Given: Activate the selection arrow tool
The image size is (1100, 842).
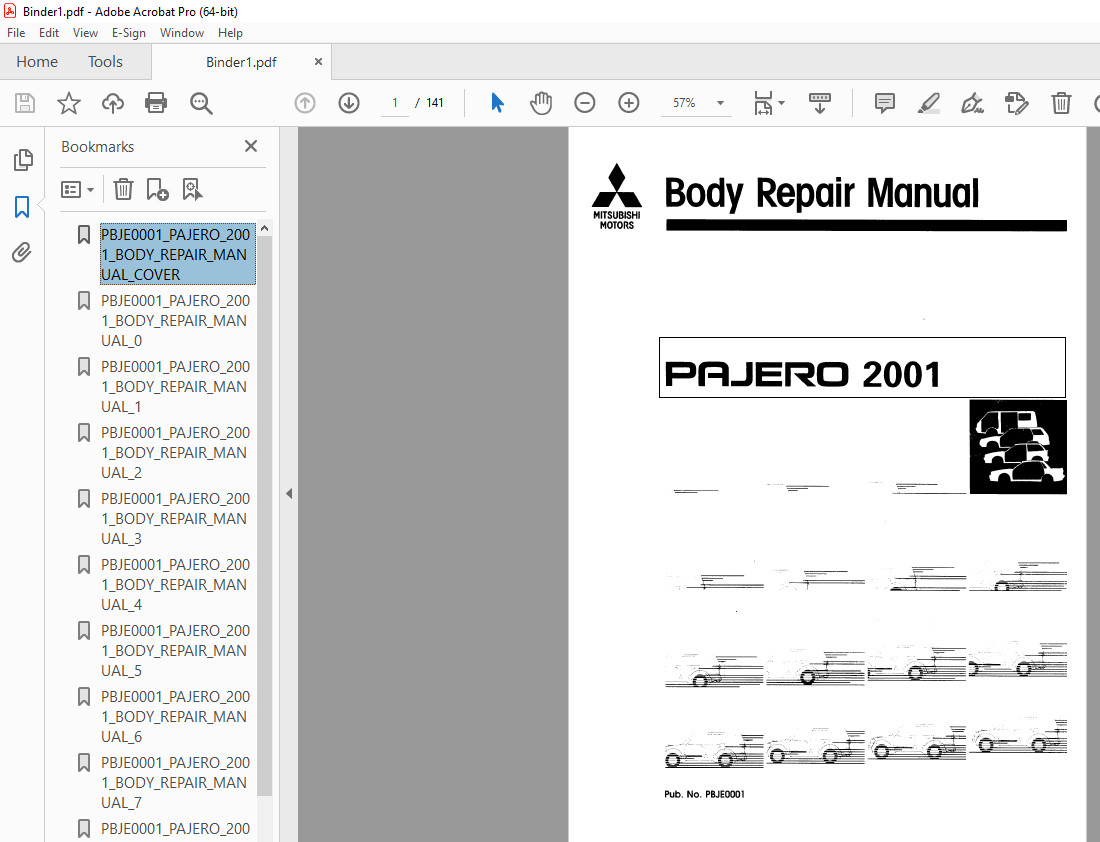Looking at the screenshot, I should tap(497, 103).
